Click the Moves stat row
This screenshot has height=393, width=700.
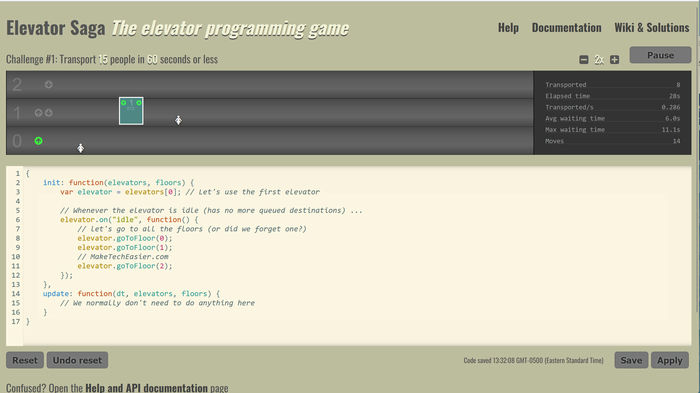[612, 141]
